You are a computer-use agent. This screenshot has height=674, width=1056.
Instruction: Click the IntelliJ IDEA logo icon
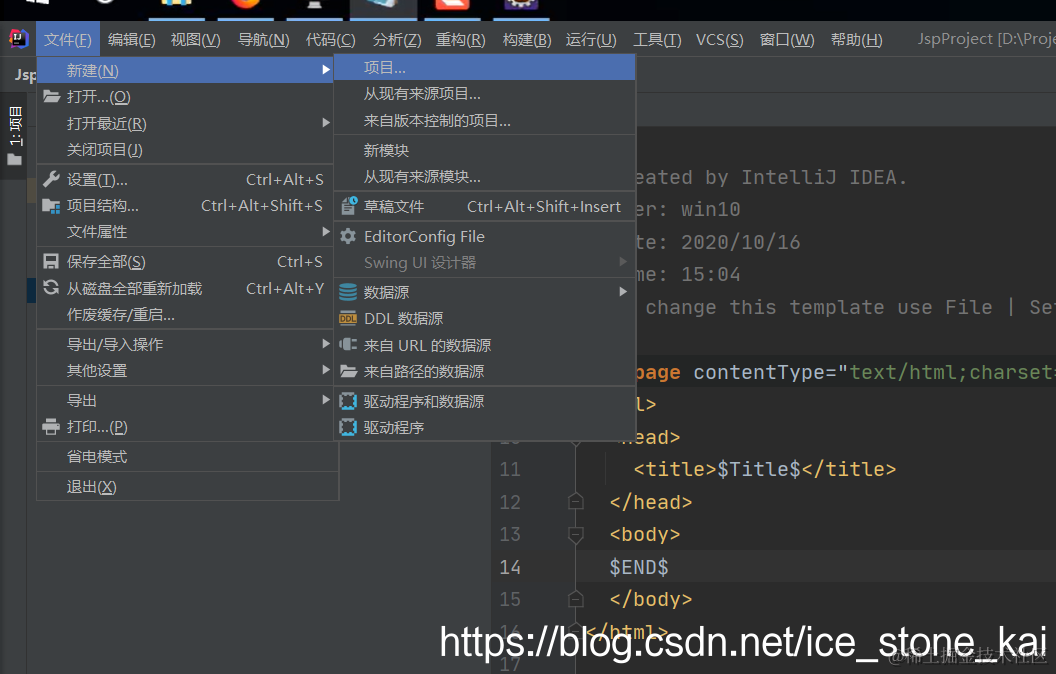coord(19,39)
